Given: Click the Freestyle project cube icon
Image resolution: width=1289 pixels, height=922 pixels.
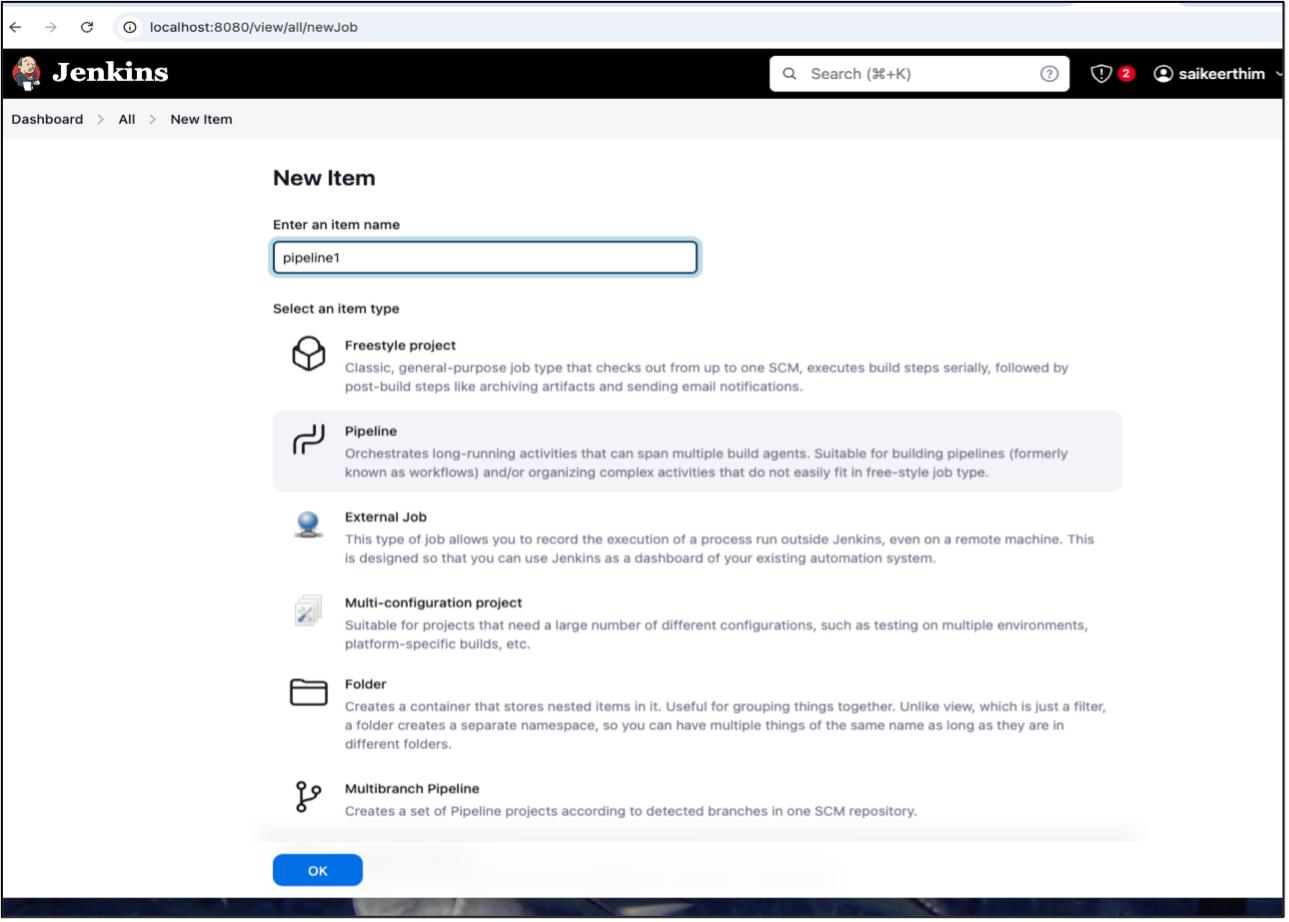Looking at the screenshot, I should click(x=308, y=353).
